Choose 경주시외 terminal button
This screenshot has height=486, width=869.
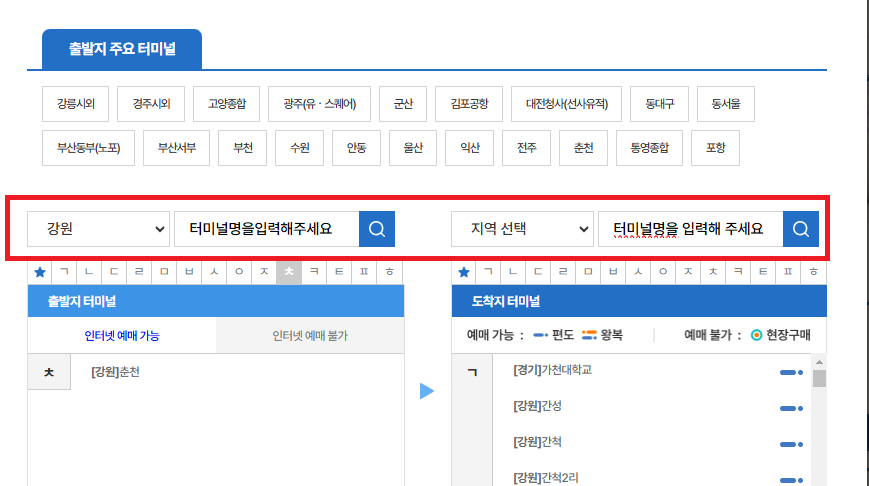pyautogui.click(x=151, y=104)
